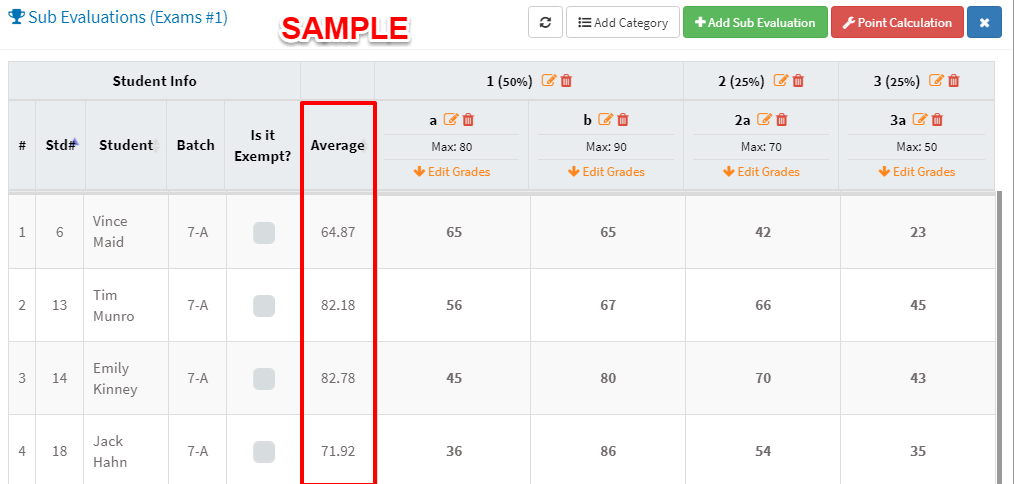
Task: Delete category 2 (25%) via trash icon
Action: [x=798, y=81]
